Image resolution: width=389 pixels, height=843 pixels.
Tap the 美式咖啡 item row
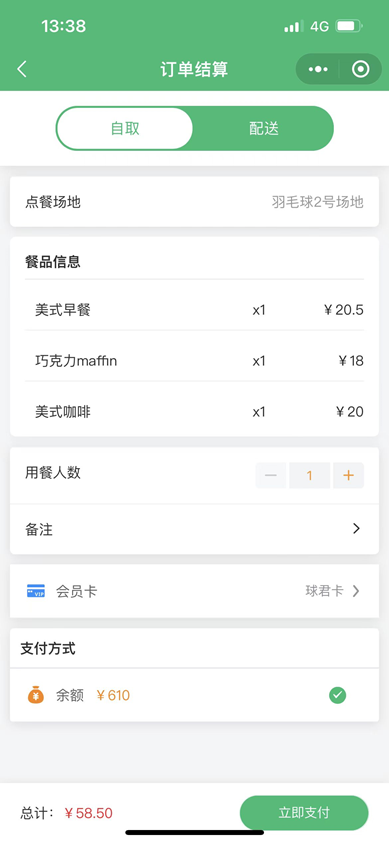pos(194,412)
